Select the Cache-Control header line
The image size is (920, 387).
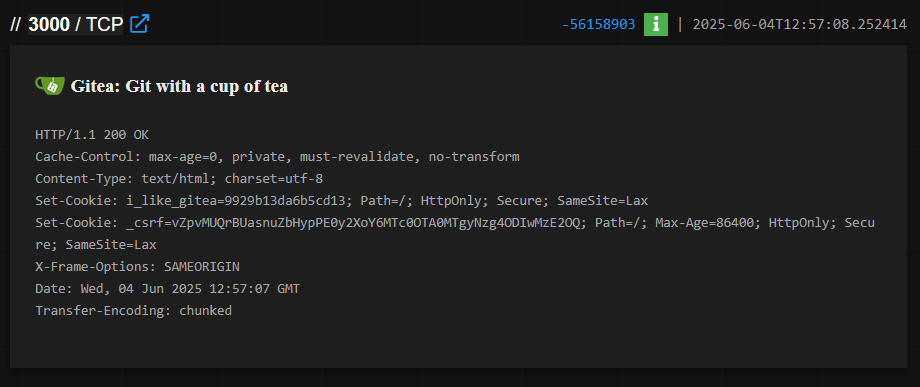[x=277, y=157]
